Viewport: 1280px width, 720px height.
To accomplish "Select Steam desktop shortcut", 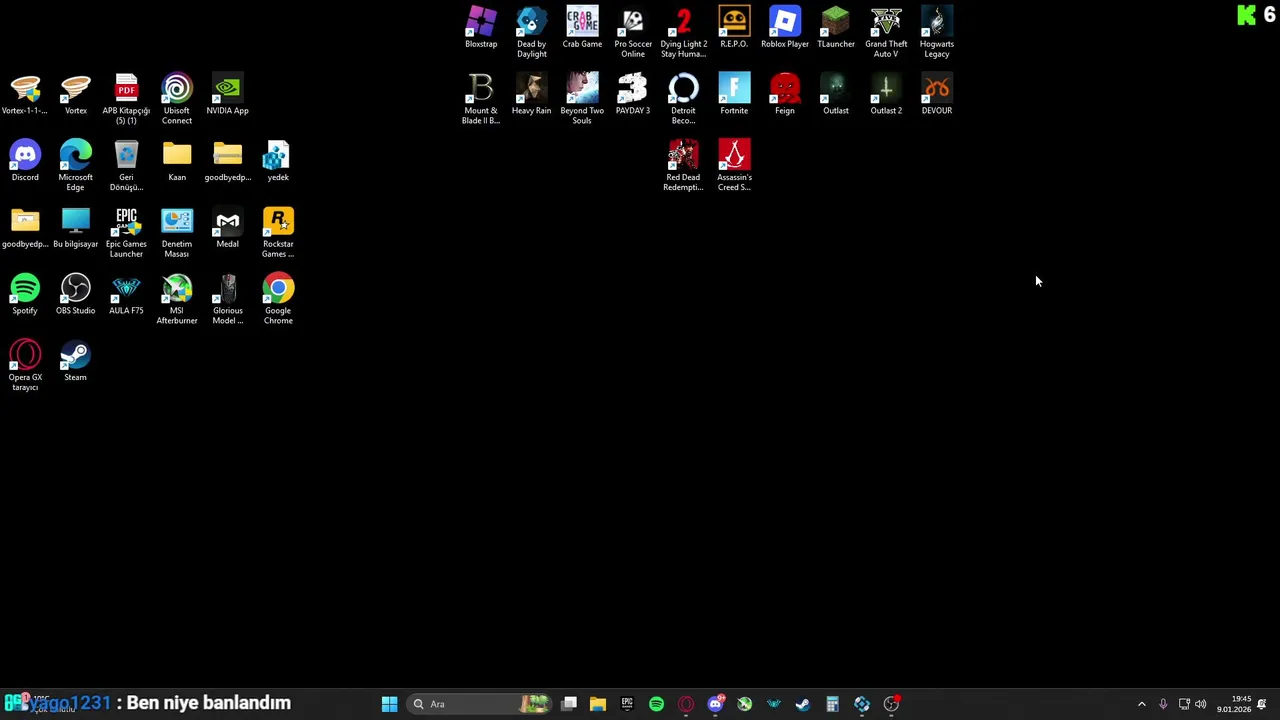I will coord(75,361).
